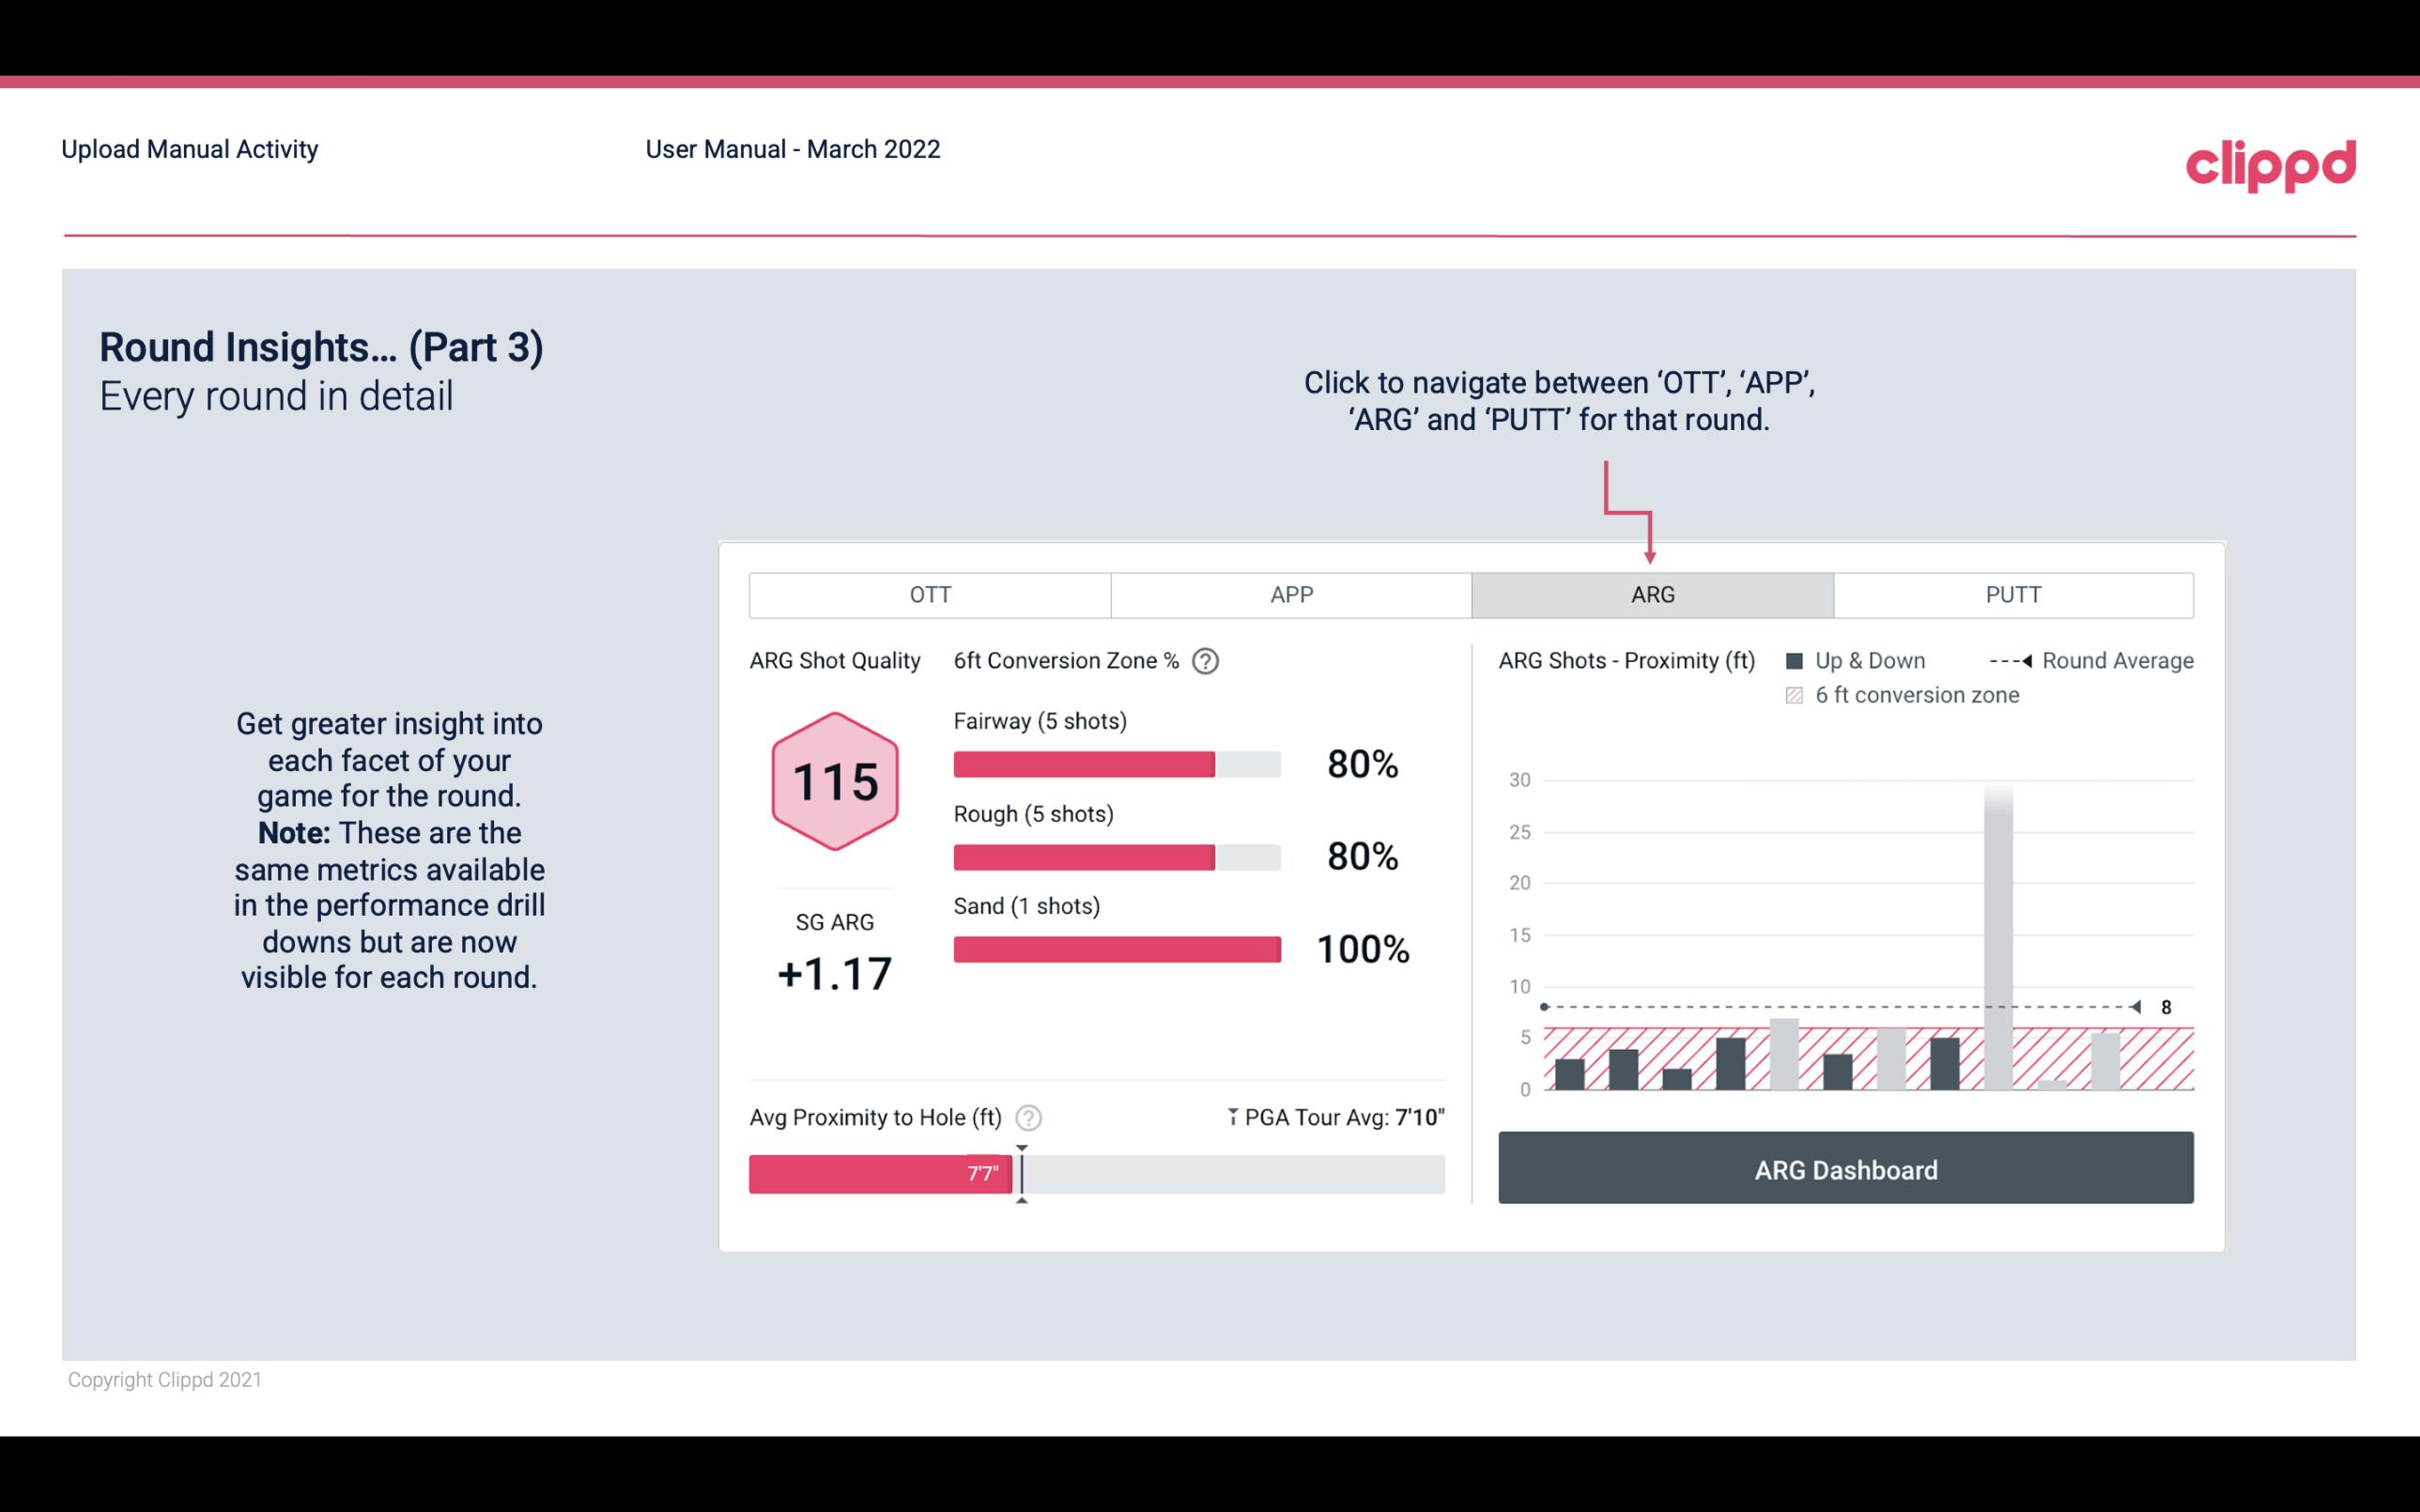Click the APP tab
This screenshot has width=2420, height=1512.
(x=1292, y=595)
